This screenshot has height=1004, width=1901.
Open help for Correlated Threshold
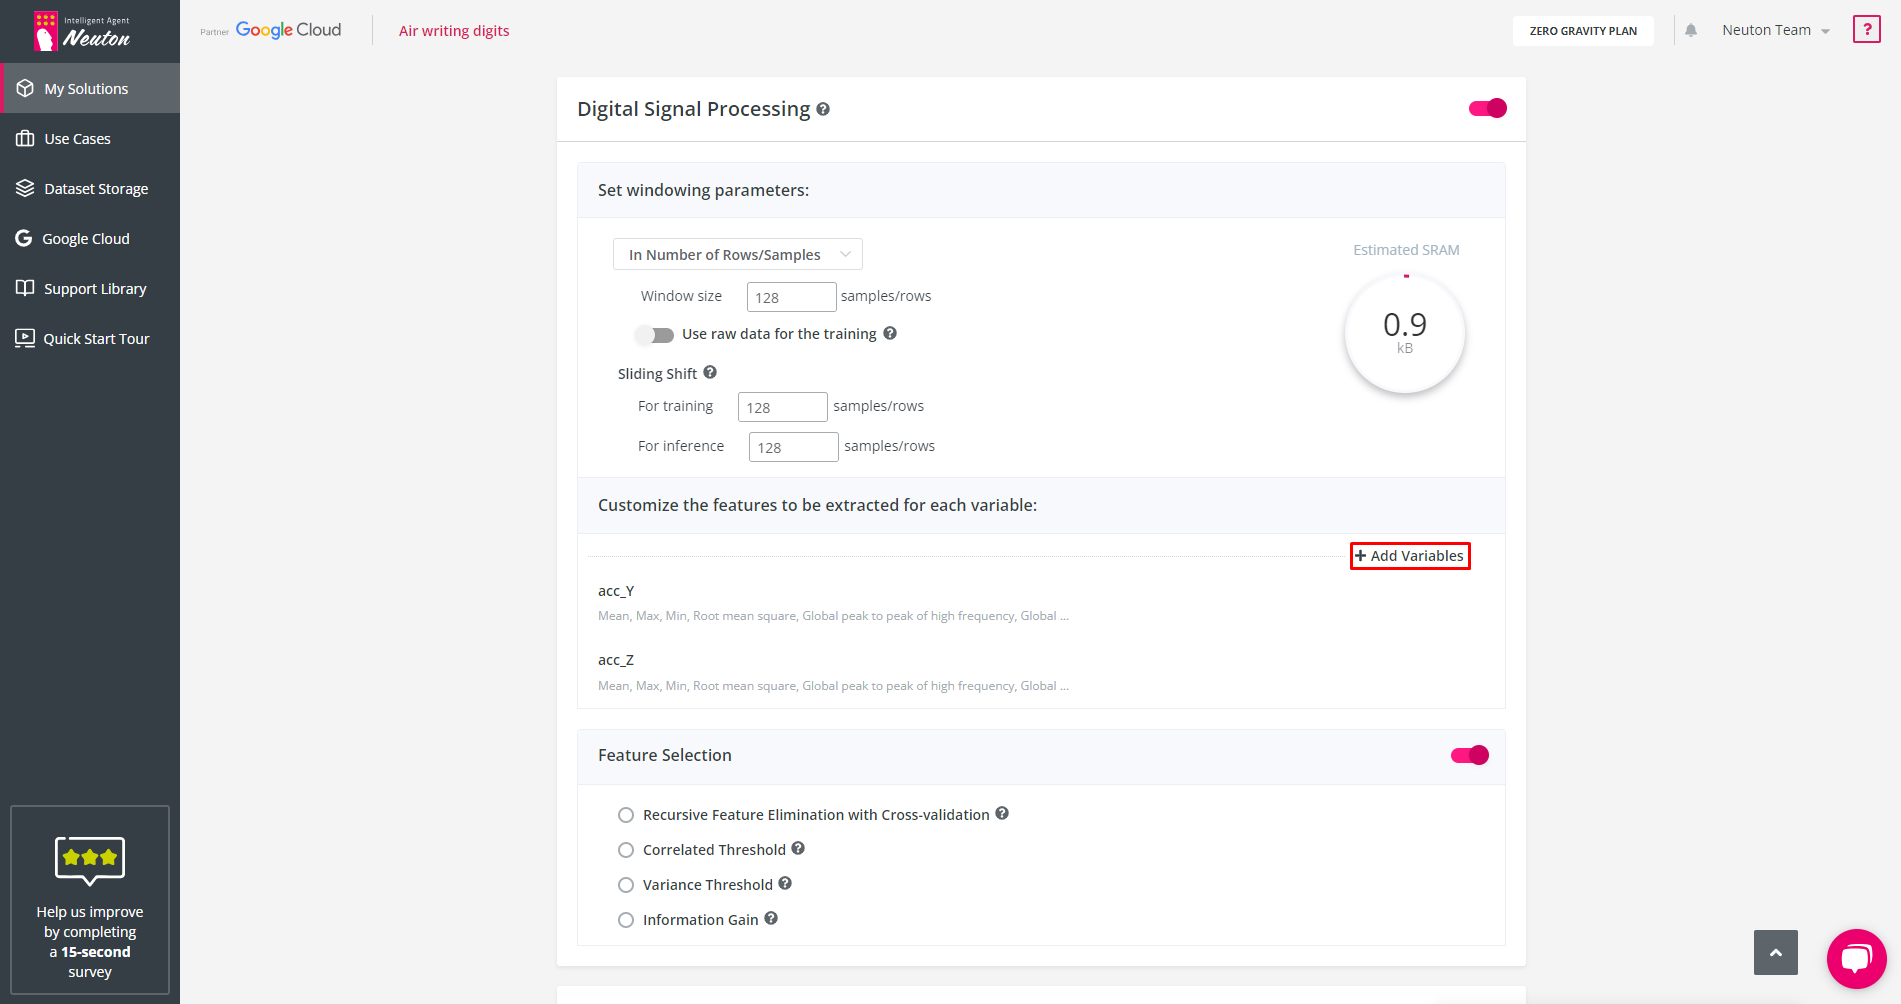pos(798,848)
